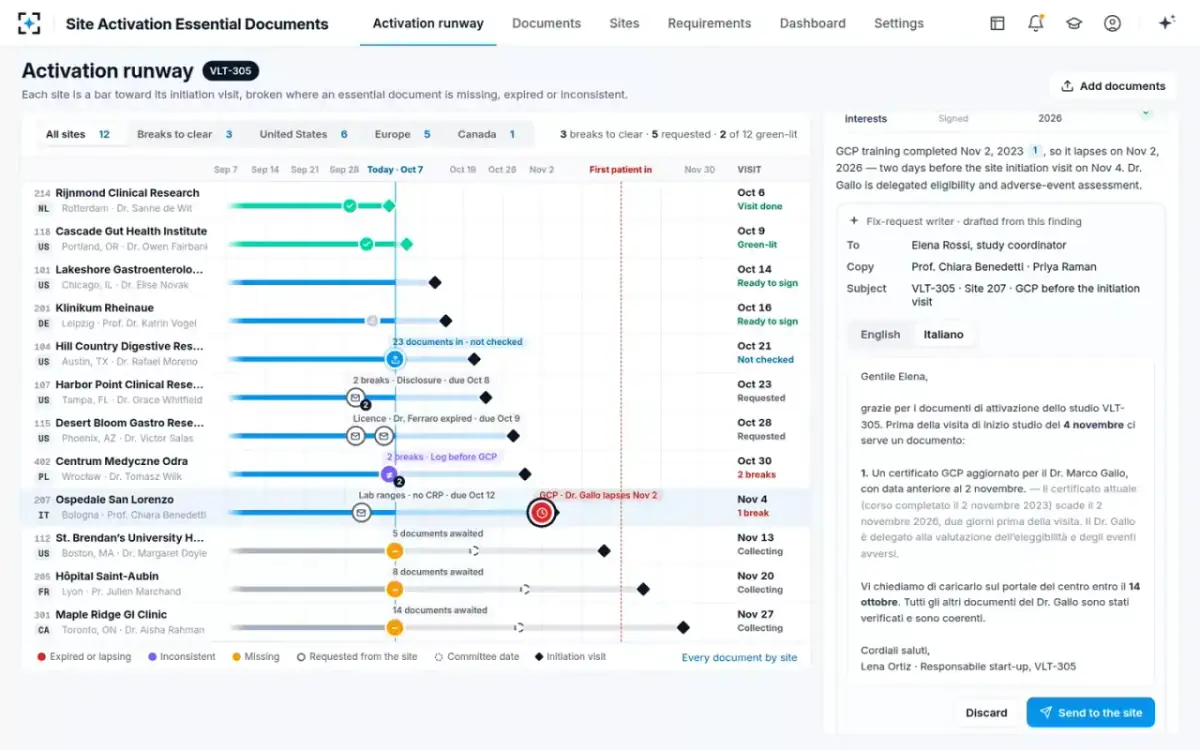This screenshot has width=1200, height=750.
Task: Click St. Brendan's missing documents marker
Action: 395,551
